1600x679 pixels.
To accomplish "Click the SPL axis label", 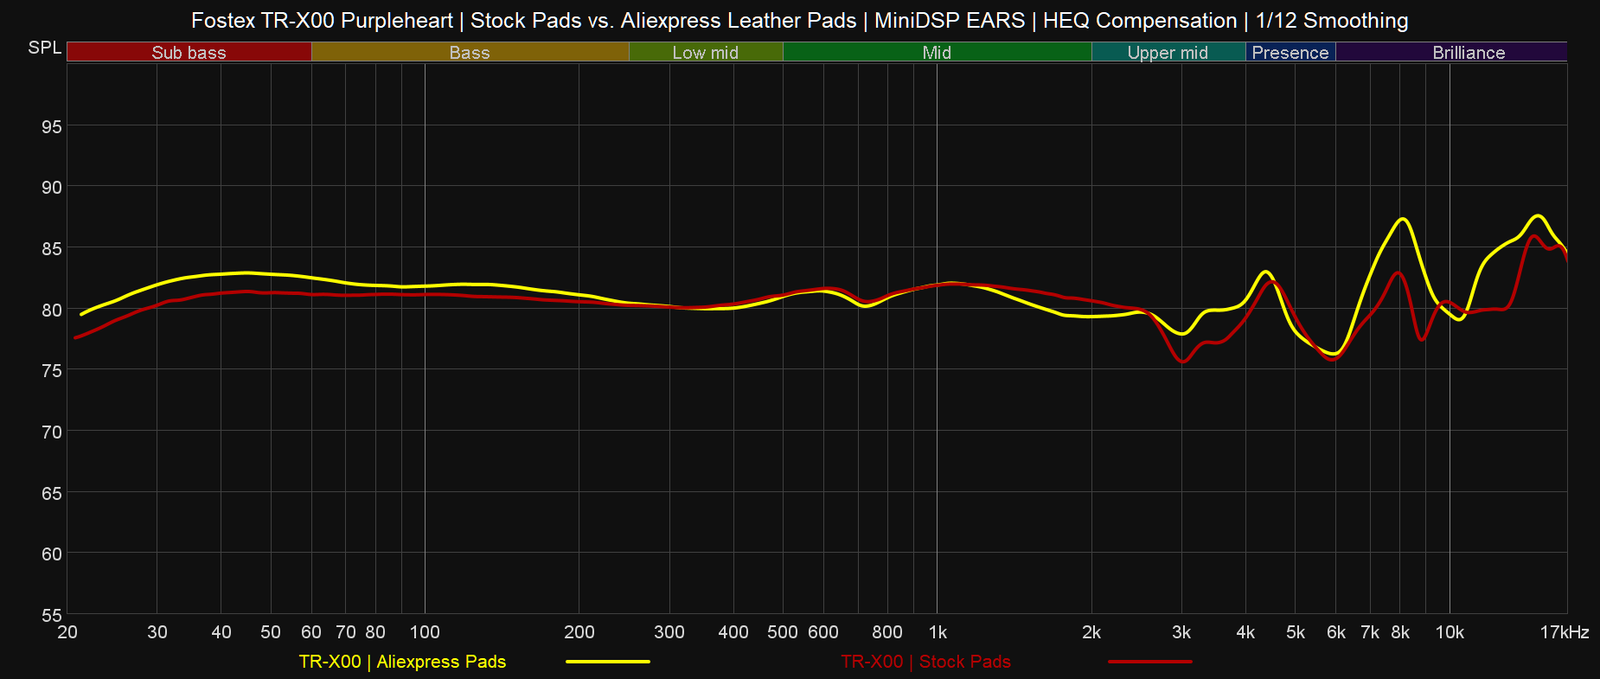I will pos(44,48).
